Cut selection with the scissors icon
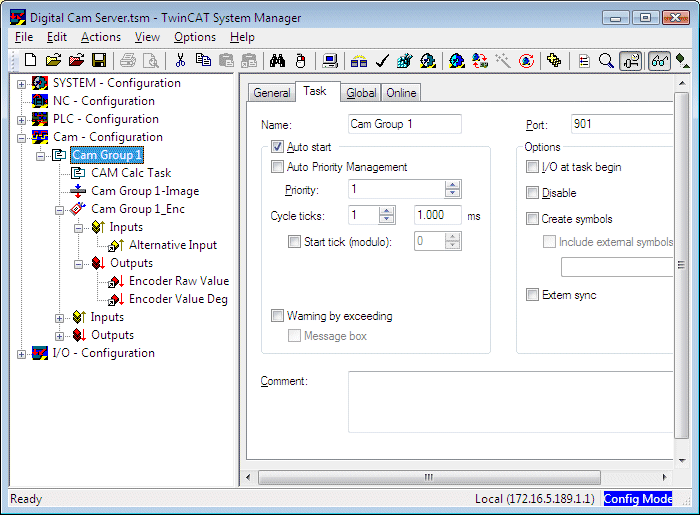 pos(180,60)
